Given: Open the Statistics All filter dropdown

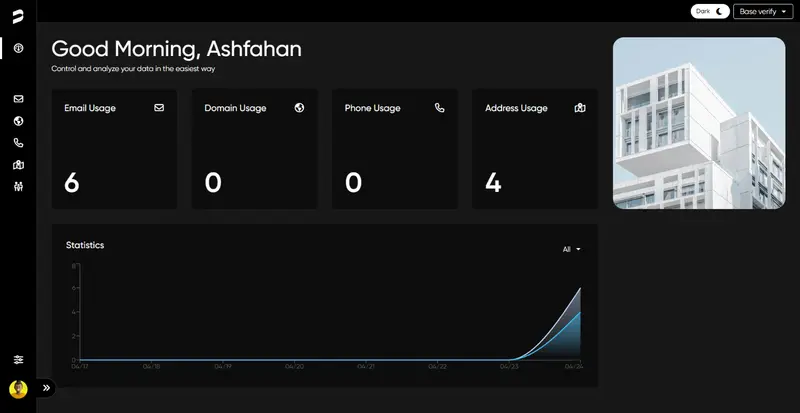Looking at the screenshot, I should pyautogui.click(x=571, y=249).
